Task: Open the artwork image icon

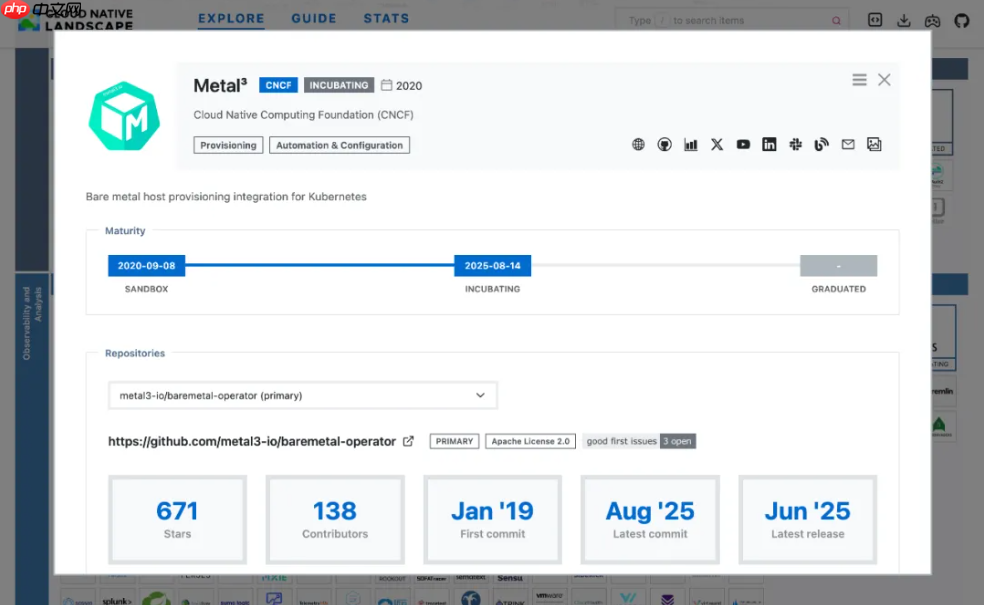Action: coord(874,145)
